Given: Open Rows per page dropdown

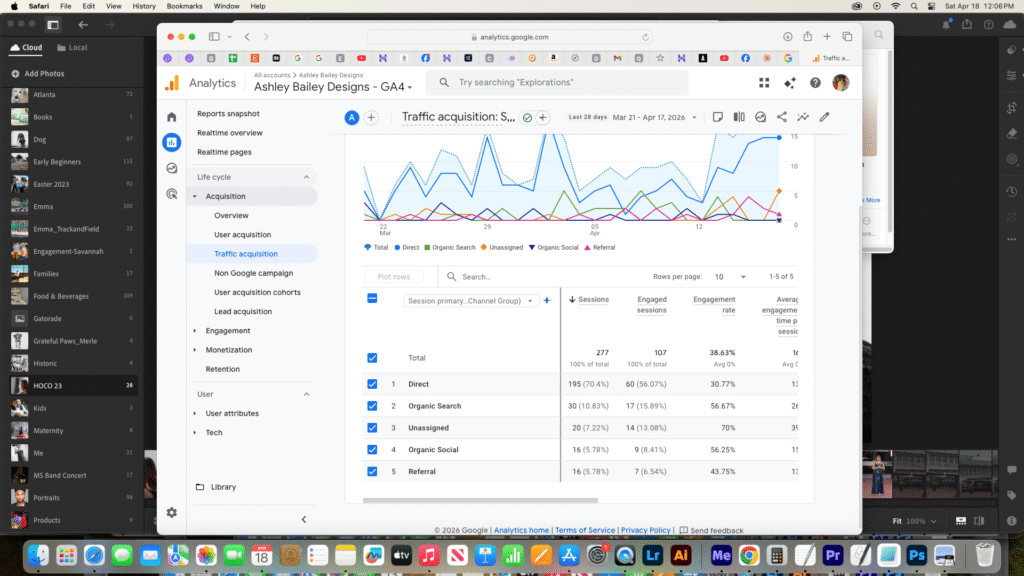Looking at the screenshot, I should (x=729, y=277).
